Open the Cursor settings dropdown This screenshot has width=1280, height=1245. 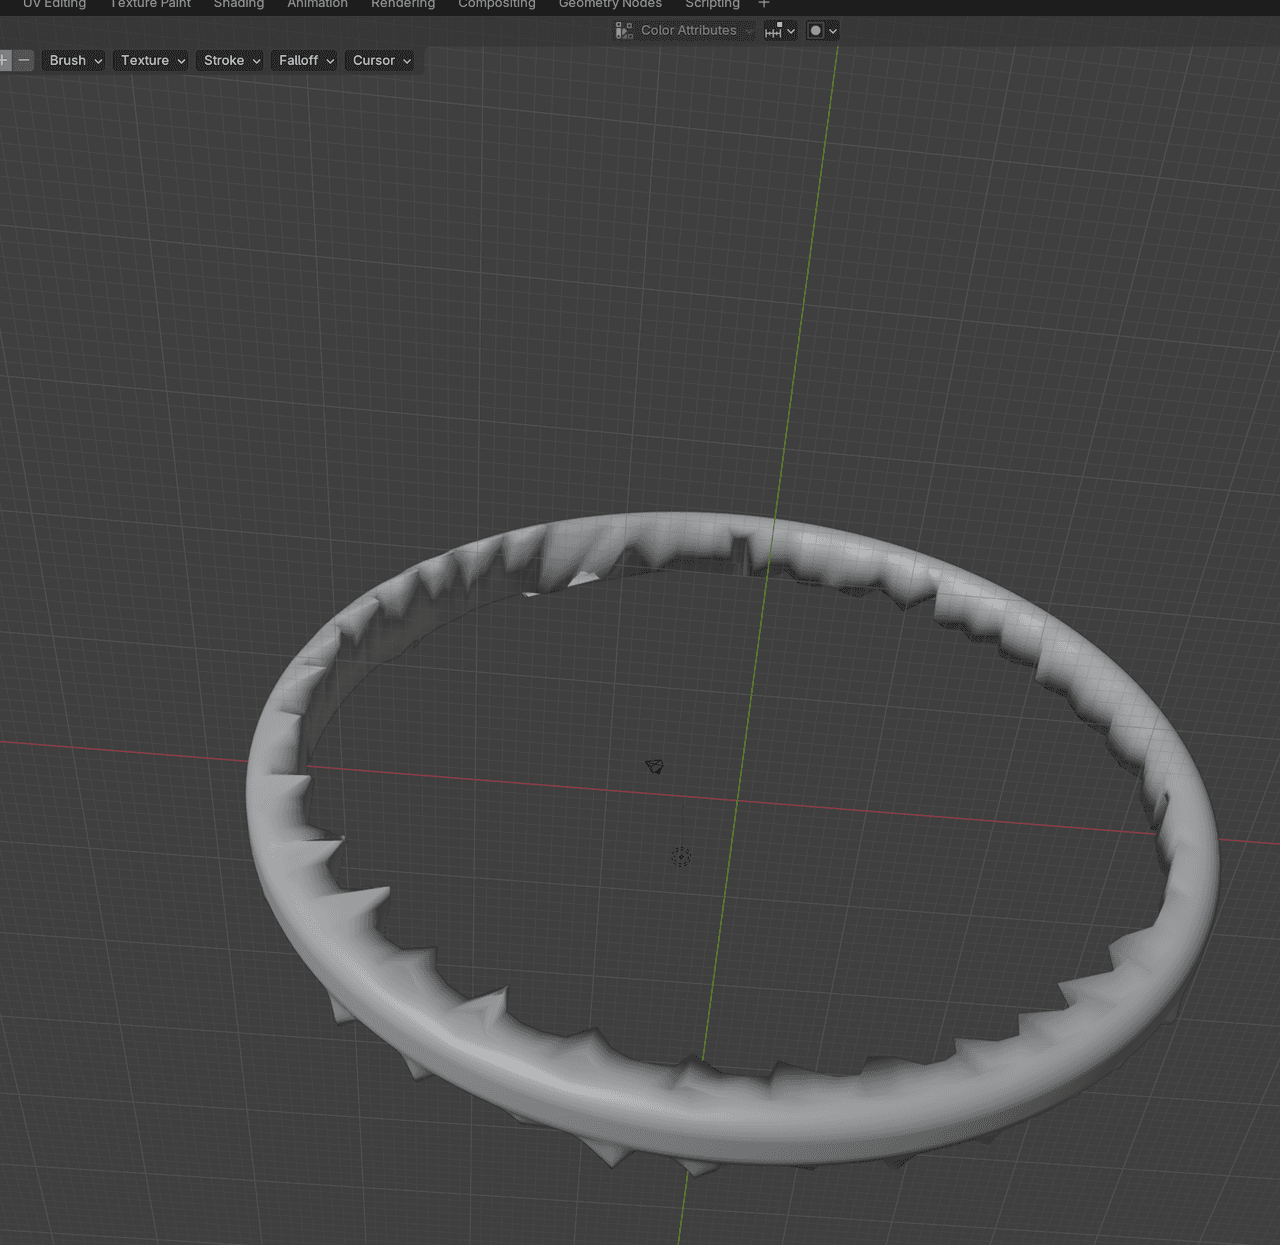pyautogui.click(x=381, y=60)
